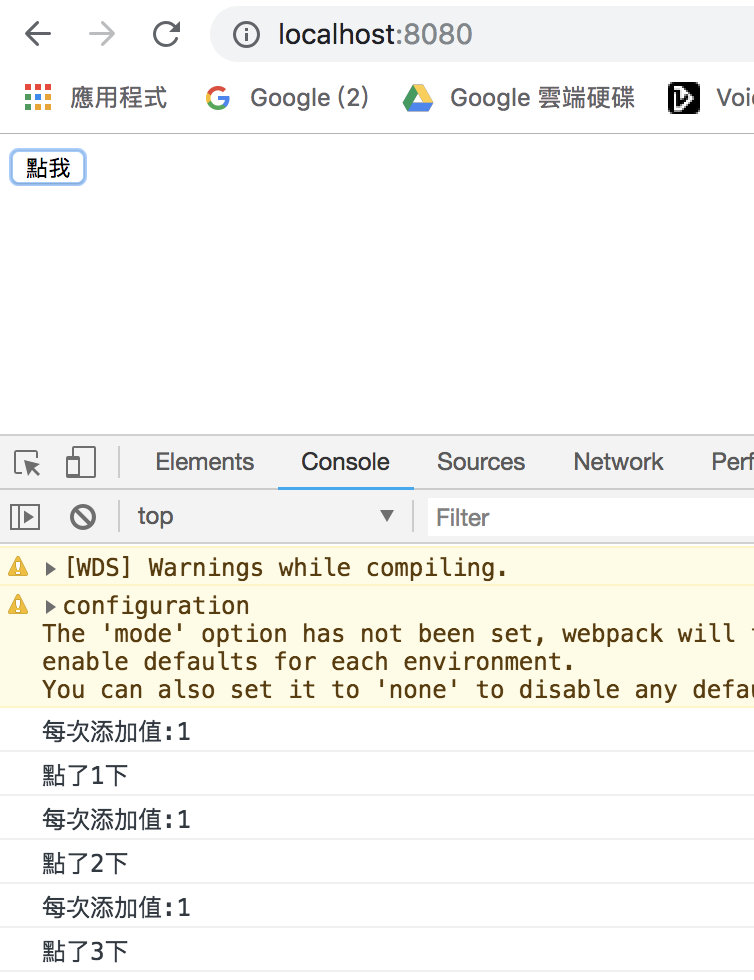Select the 每次添加值:1 line above 點了3下
This screenshot has width=754, height=980.
(377, 906)
